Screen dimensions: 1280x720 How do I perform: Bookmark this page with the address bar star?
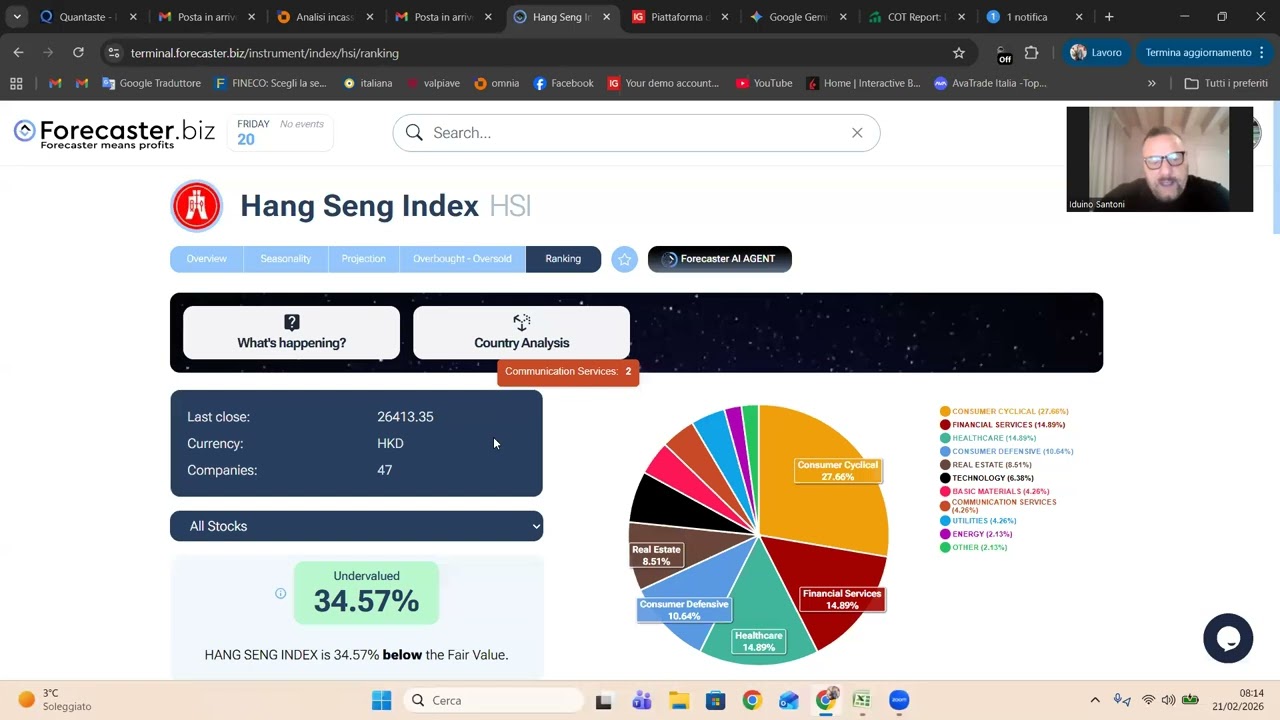[959, 53]
